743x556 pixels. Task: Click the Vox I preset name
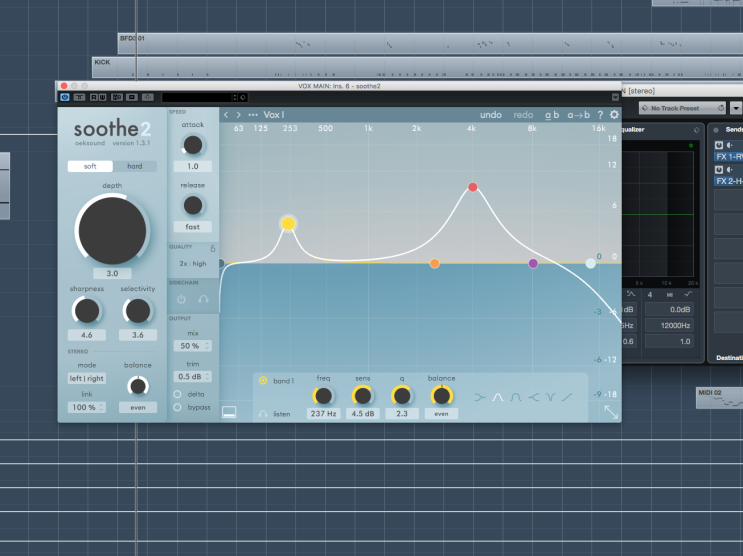coord(274,115)
